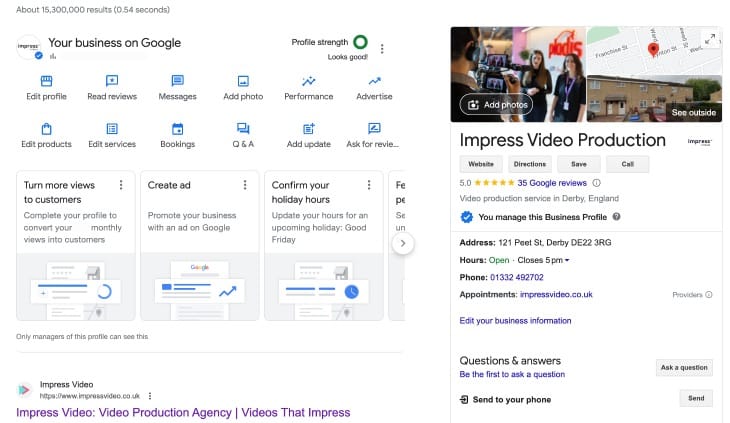The image size is (730, 423).
Task: Open the three-dot menu beside Profile strength
Action: click(382, 48)
